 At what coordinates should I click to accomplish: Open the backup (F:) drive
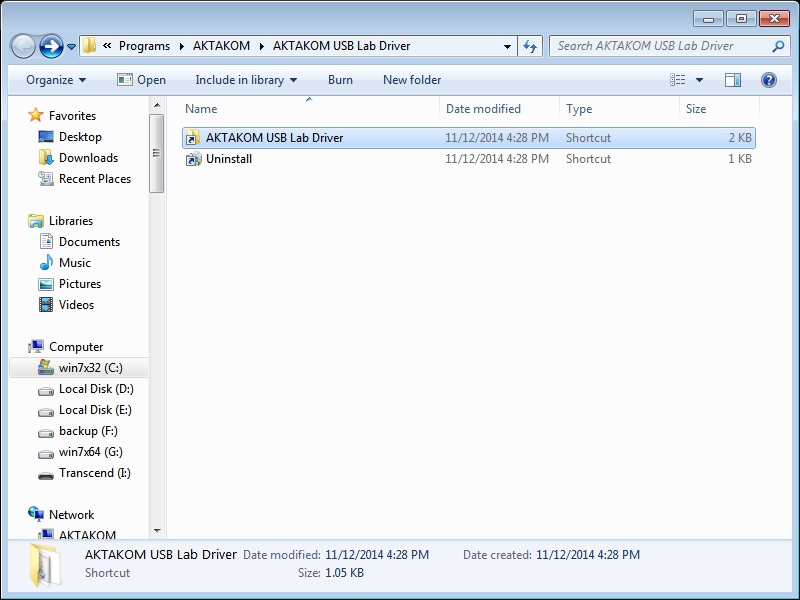point(88,431)
